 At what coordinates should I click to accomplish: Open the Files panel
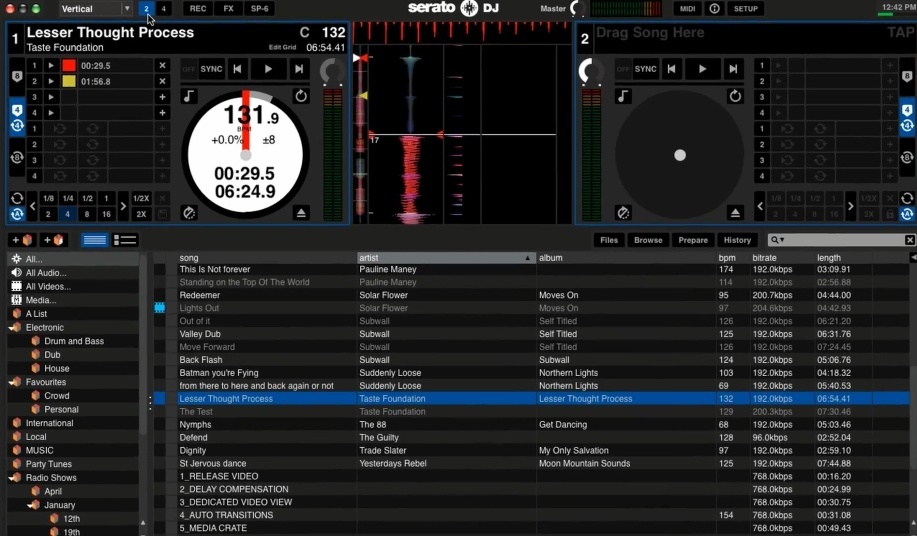point(609,240)
